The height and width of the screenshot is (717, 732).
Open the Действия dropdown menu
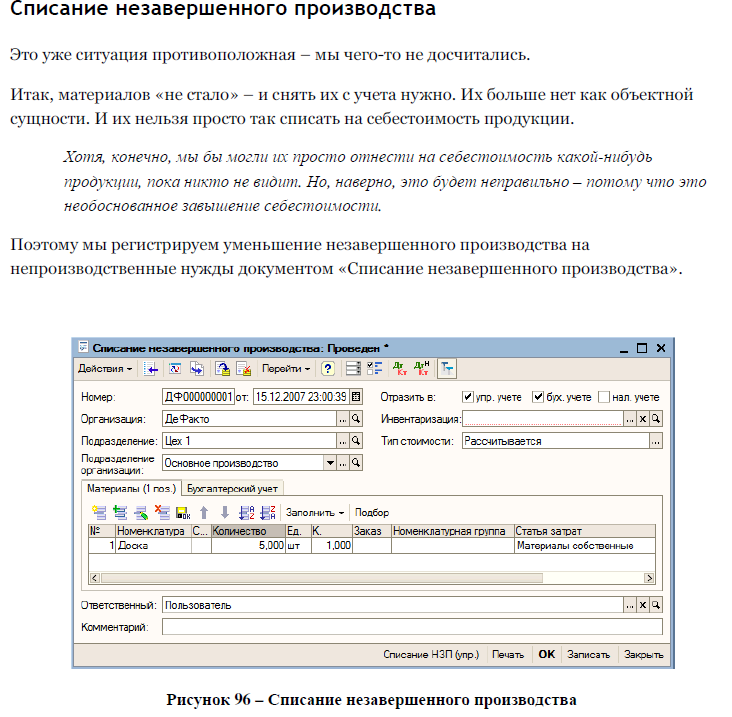coord(105,369)
